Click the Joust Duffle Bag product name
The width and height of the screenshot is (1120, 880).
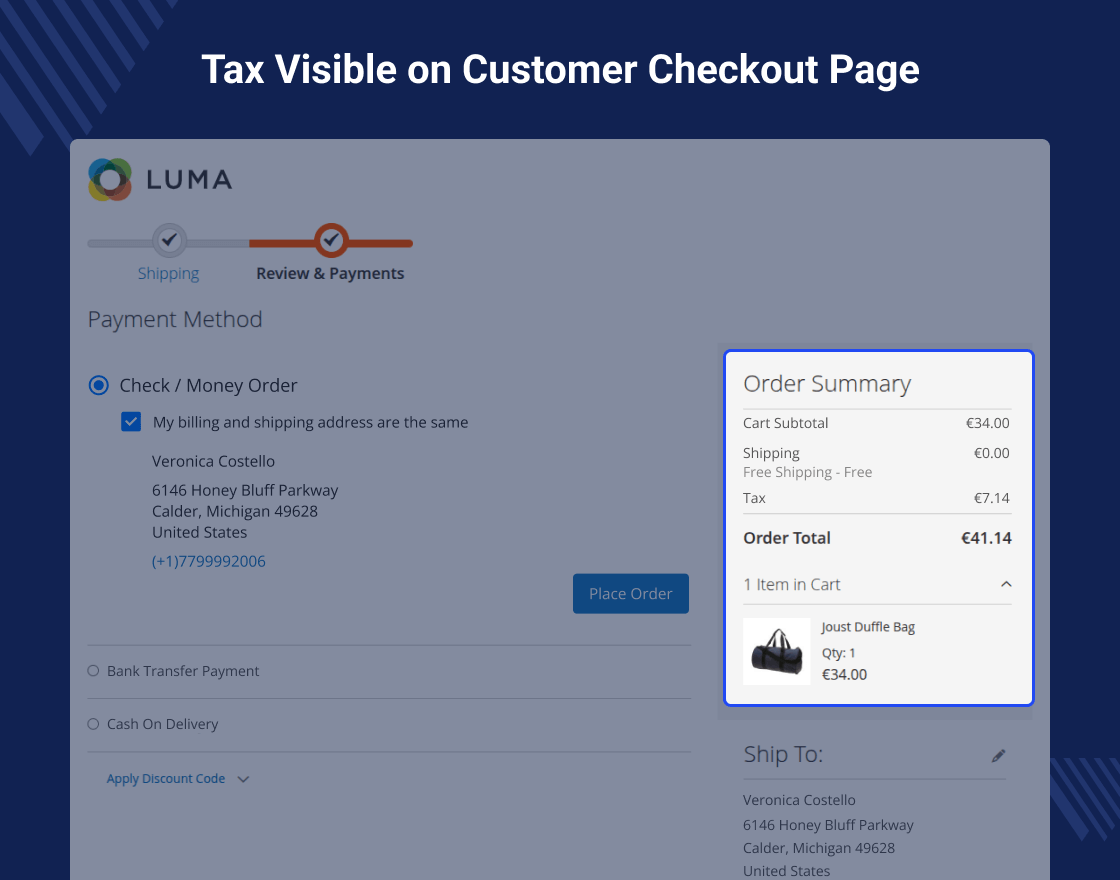(868, 627)
